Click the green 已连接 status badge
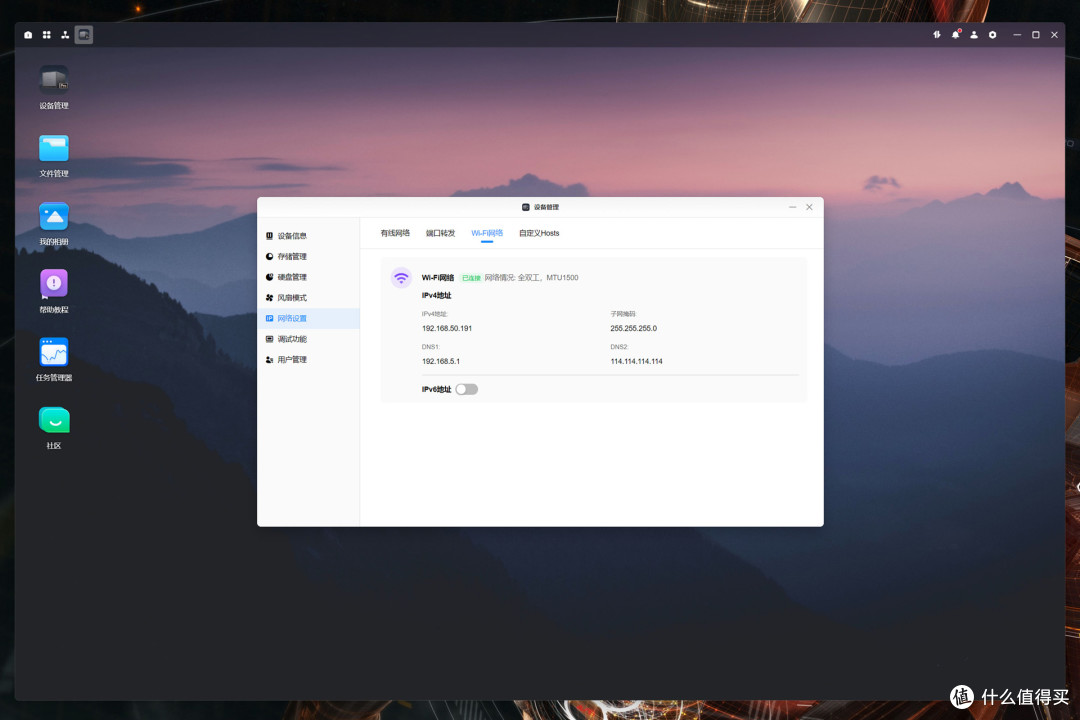Screen dimensions: 1080x720 click(x=471, y=278)
